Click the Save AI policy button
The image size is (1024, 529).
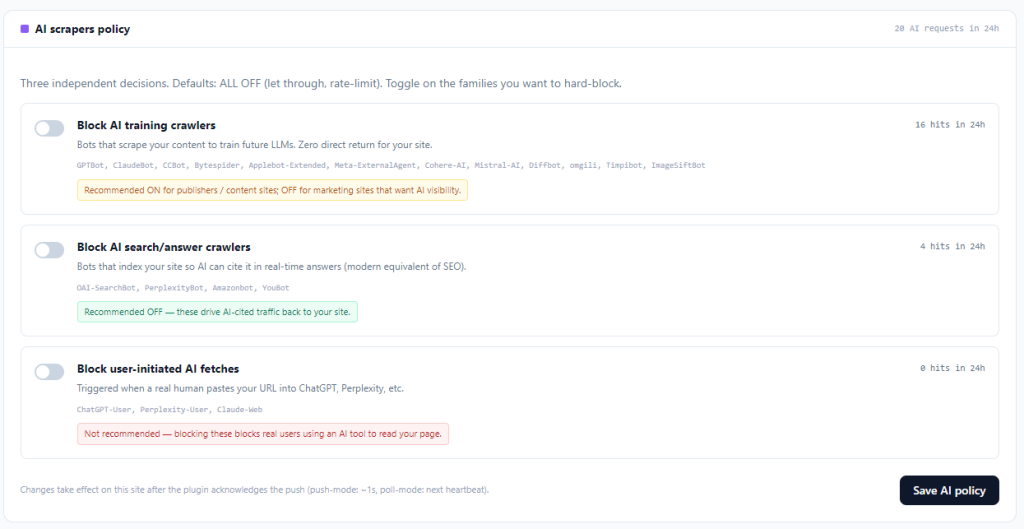point(949,490)
